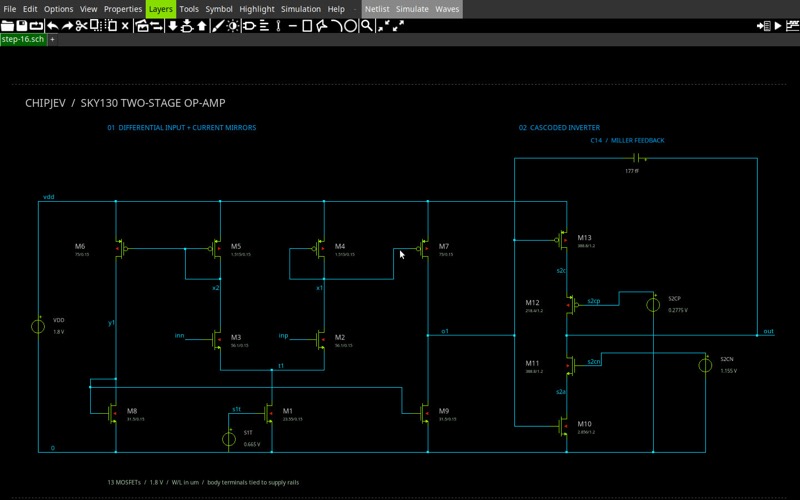The width and height of the screenshot is (800, 500).
Task: Choose the insert symbol gate icon
Action: click(x=249, y=26)
